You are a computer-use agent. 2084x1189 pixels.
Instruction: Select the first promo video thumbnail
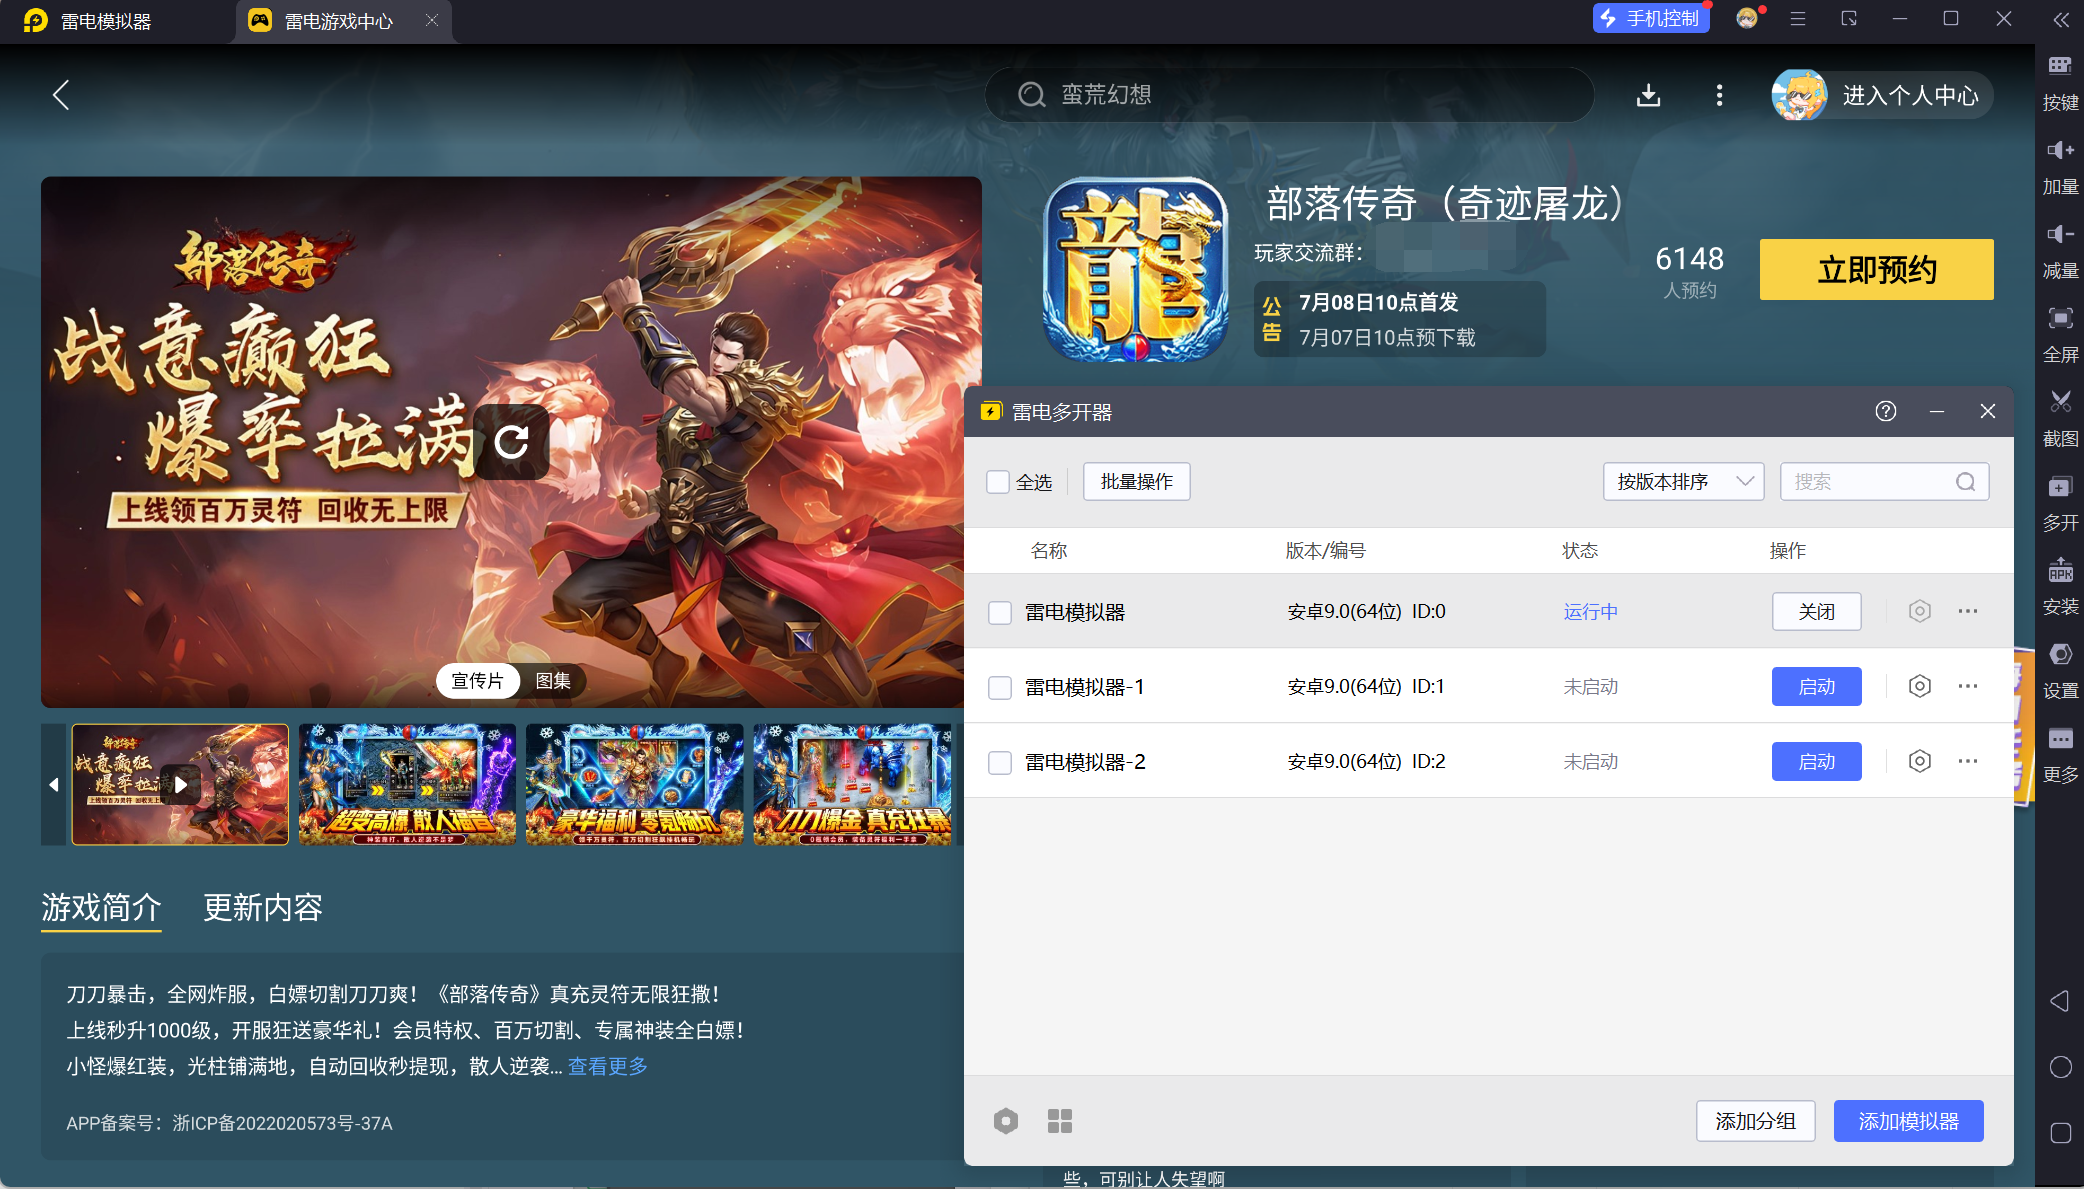pos(180,785)
